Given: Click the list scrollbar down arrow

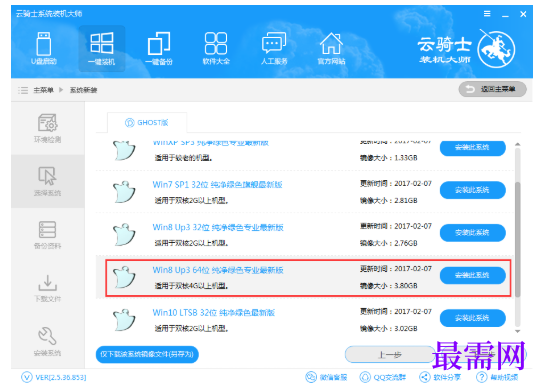Looking at the screenshot, I should pyautogui.click(x=517, y=331).
